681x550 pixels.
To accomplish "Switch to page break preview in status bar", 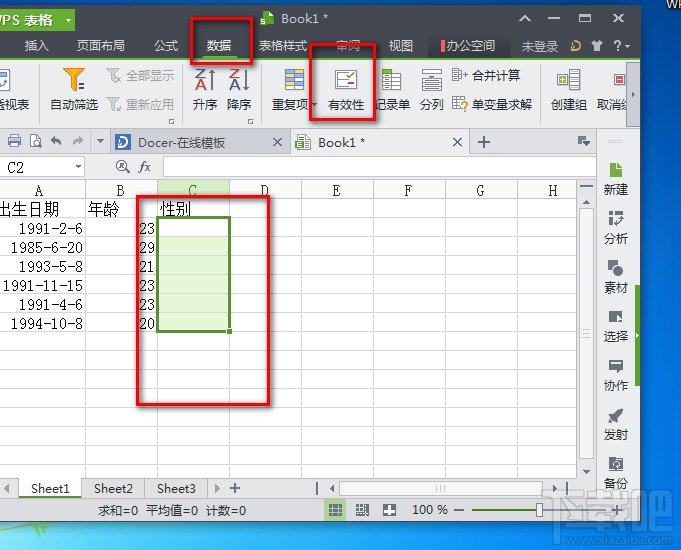I will (x=362, y=510).
